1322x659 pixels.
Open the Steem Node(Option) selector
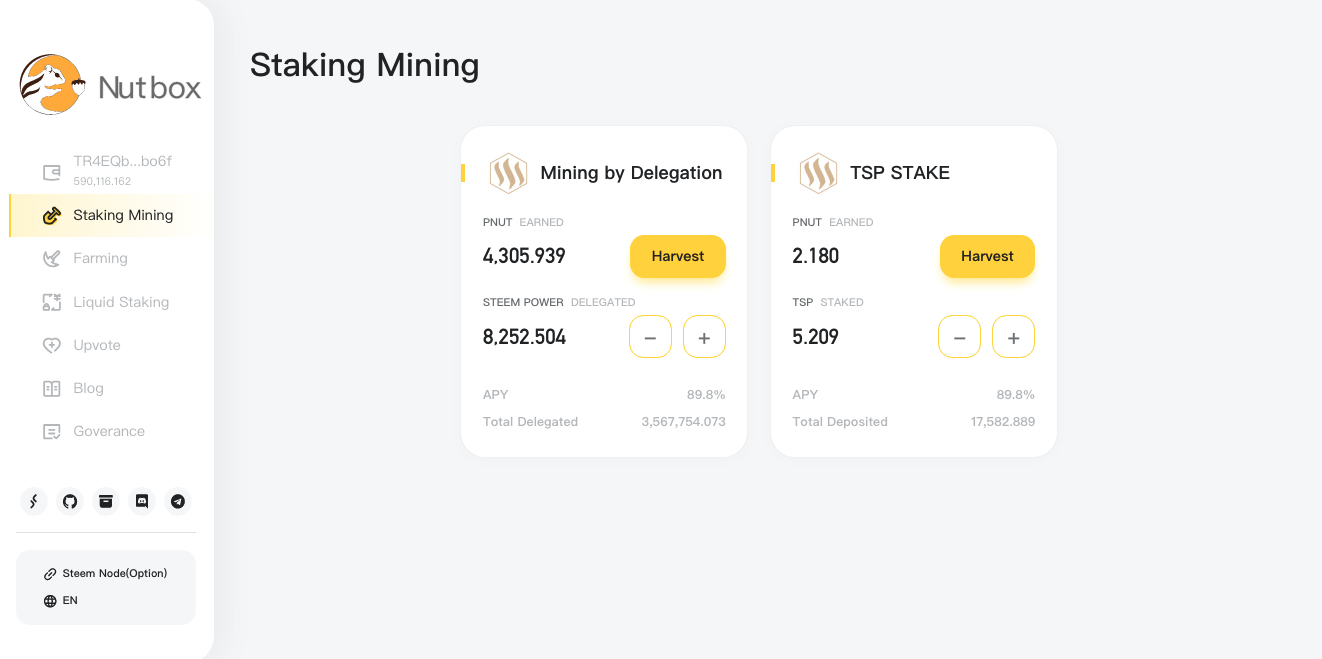[x=105, y=574]
